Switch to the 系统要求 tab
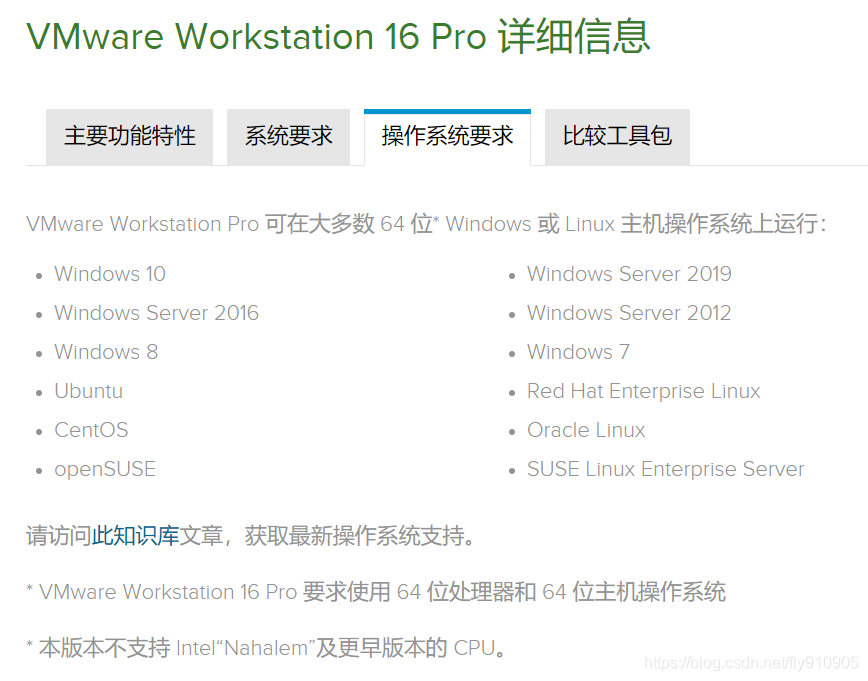Image resolution: width=868 pixels, height=681 pixels. 288,137
